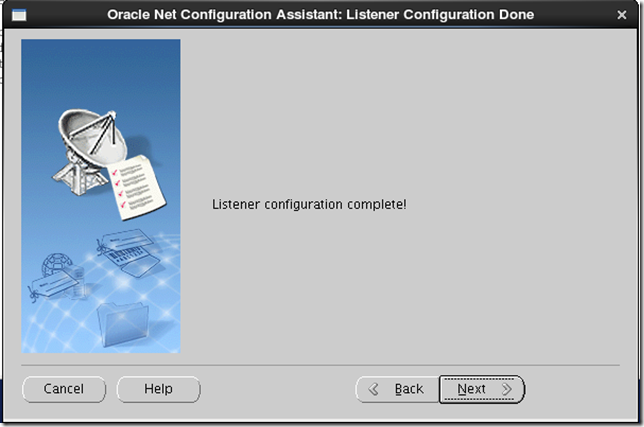
Task: Cancel the Net Configuration Assistant
Action: (x=64, y=389)
